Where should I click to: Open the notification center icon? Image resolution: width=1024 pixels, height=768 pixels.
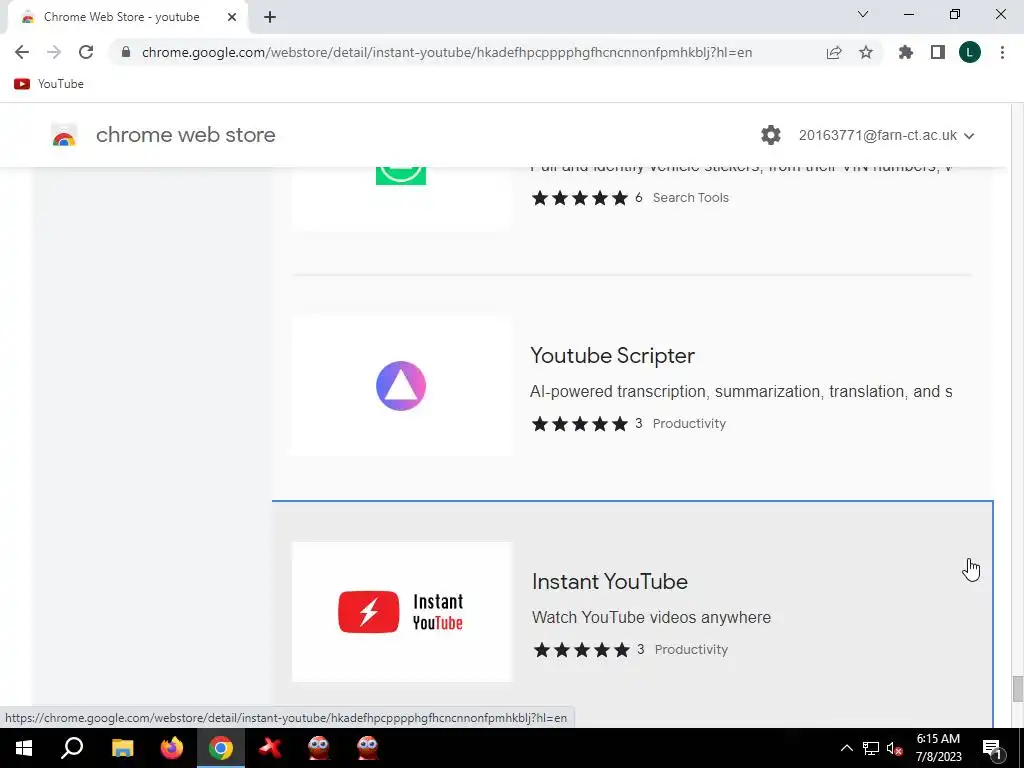click(992, 748)
